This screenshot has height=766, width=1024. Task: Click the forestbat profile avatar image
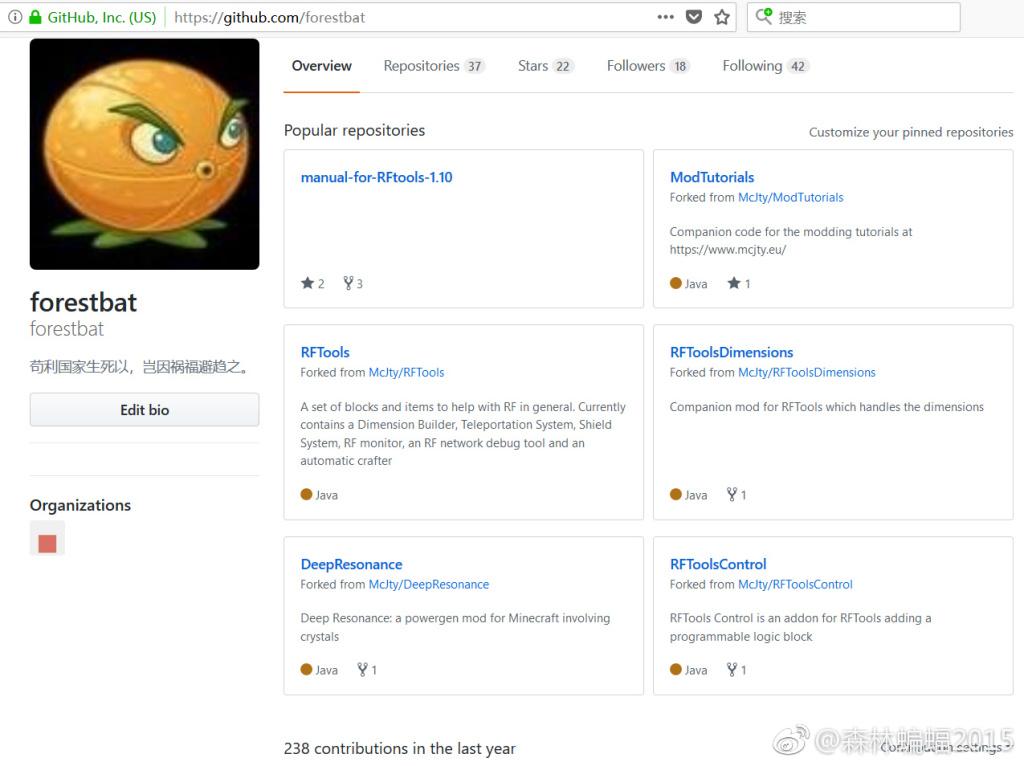(x=144, y=154)
